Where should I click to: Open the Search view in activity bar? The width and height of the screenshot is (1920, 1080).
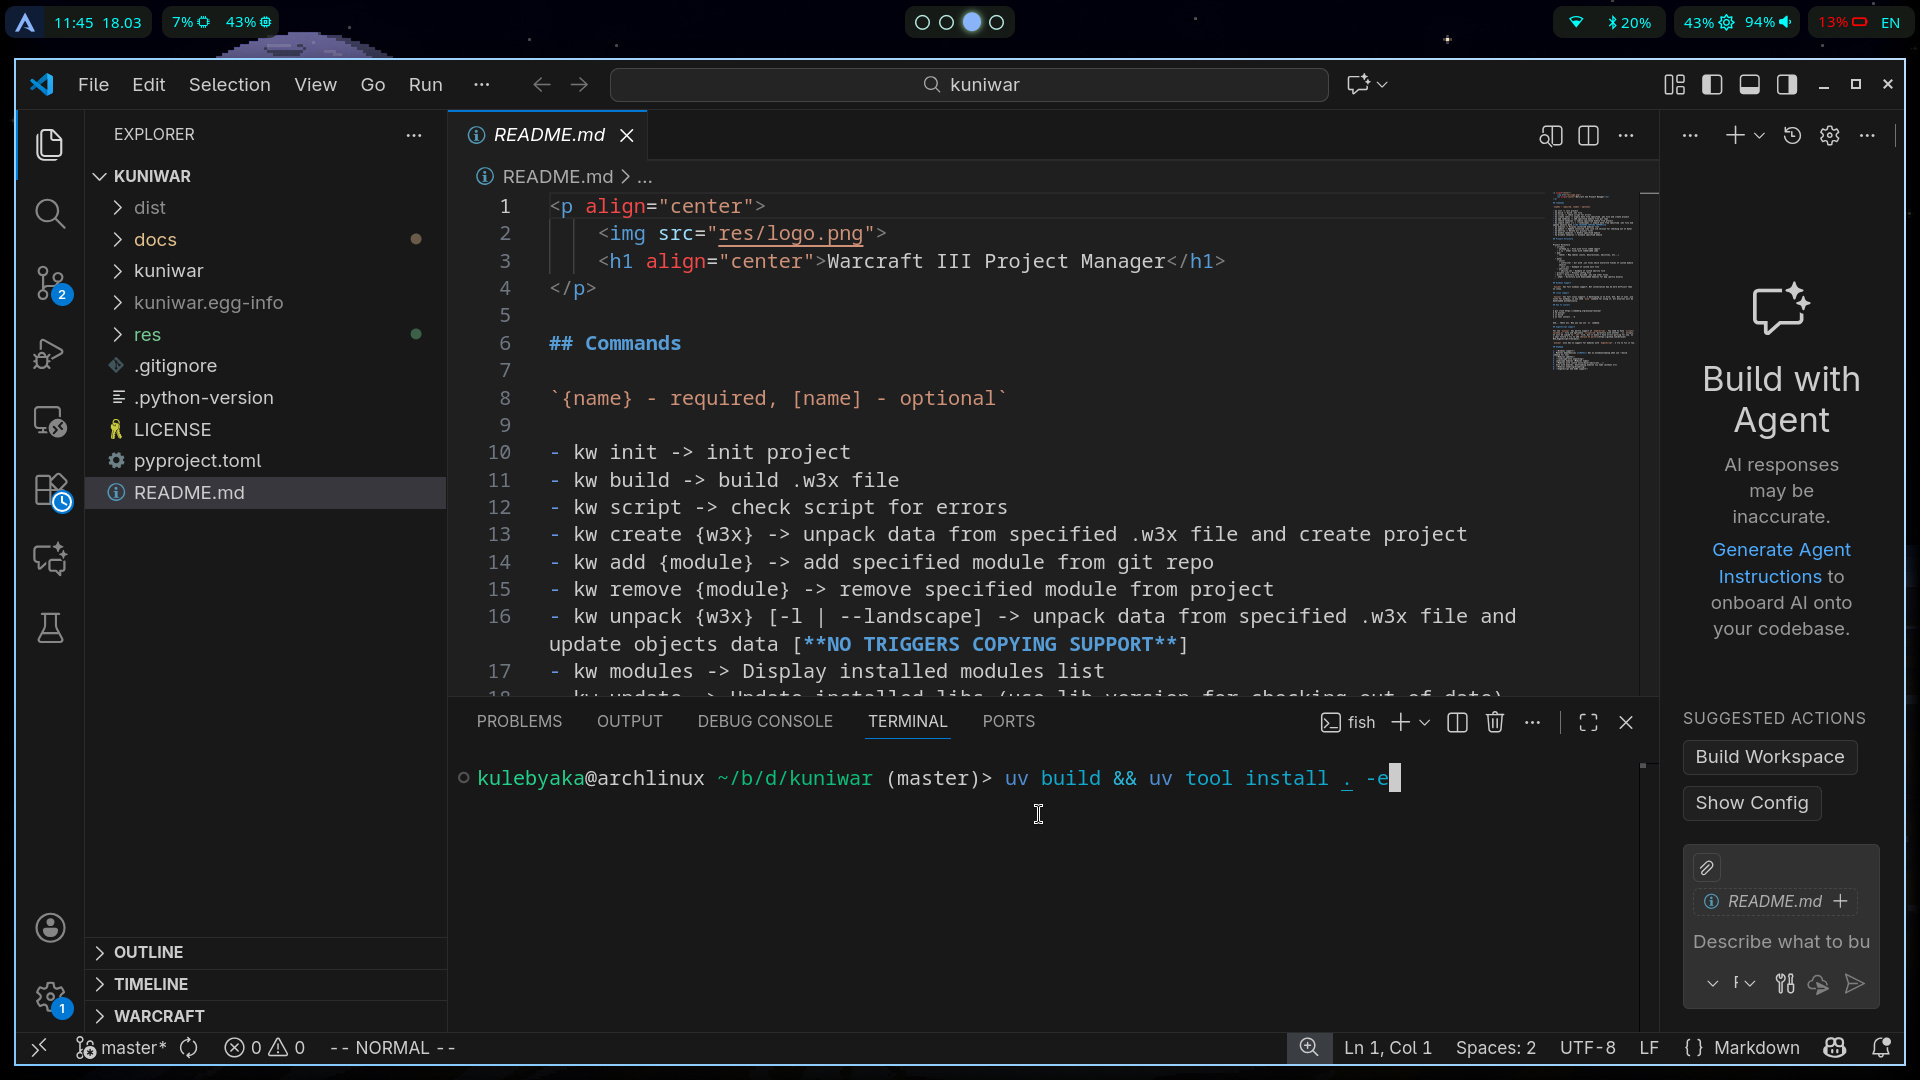pyautogui.click(x=49, y=213)
